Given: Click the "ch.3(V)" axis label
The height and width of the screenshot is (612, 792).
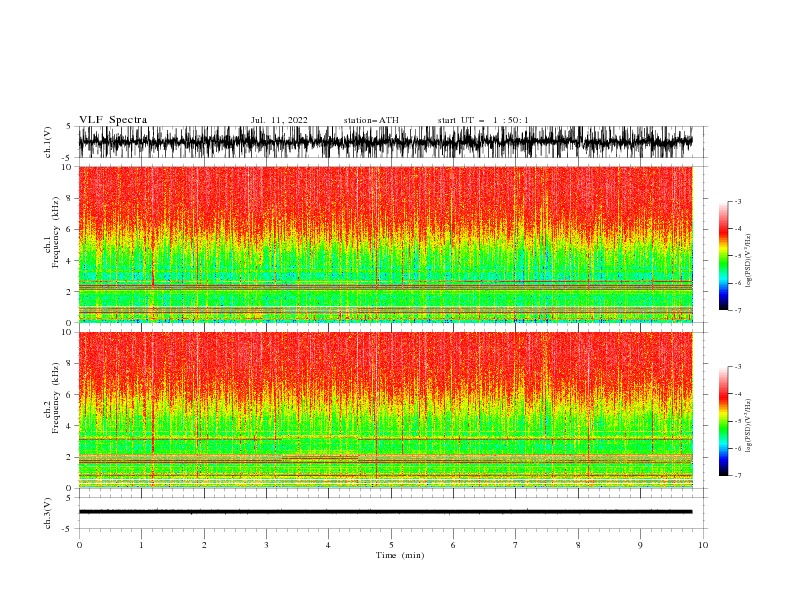Looking at the screenshot, I should tap(48, 513).
